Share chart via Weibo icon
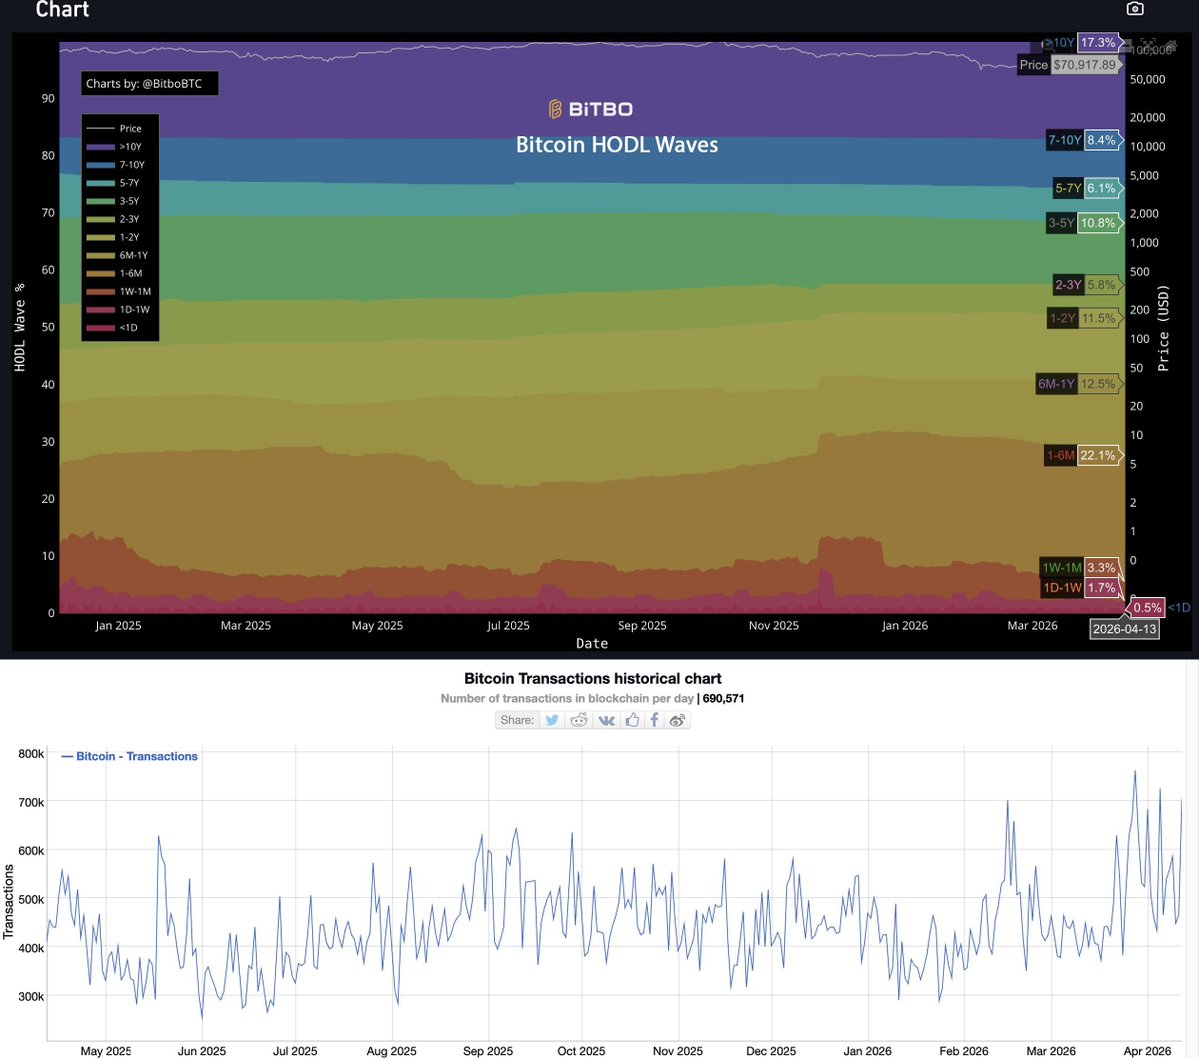Screen dimensions: 1199x1059 click(677, 720)
